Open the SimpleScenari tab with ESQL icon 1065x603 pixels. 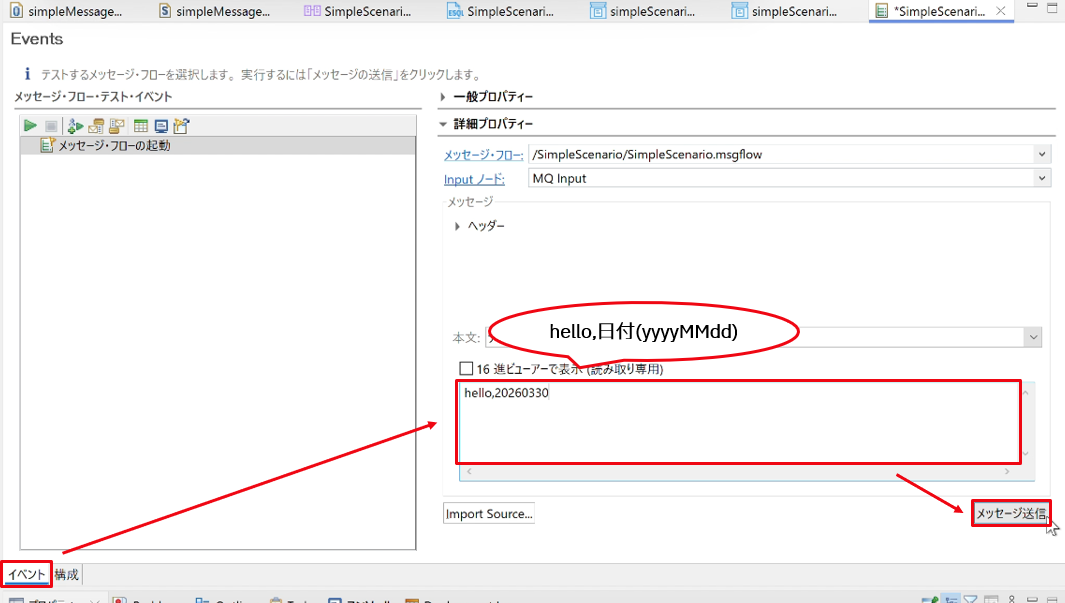click(x=501, y=11)
